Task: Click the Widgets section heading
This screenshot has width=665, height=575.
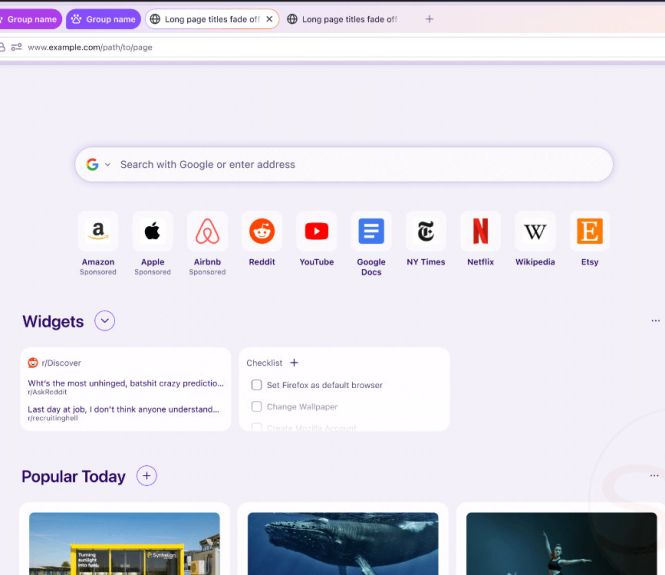Action: coord(53,321)
